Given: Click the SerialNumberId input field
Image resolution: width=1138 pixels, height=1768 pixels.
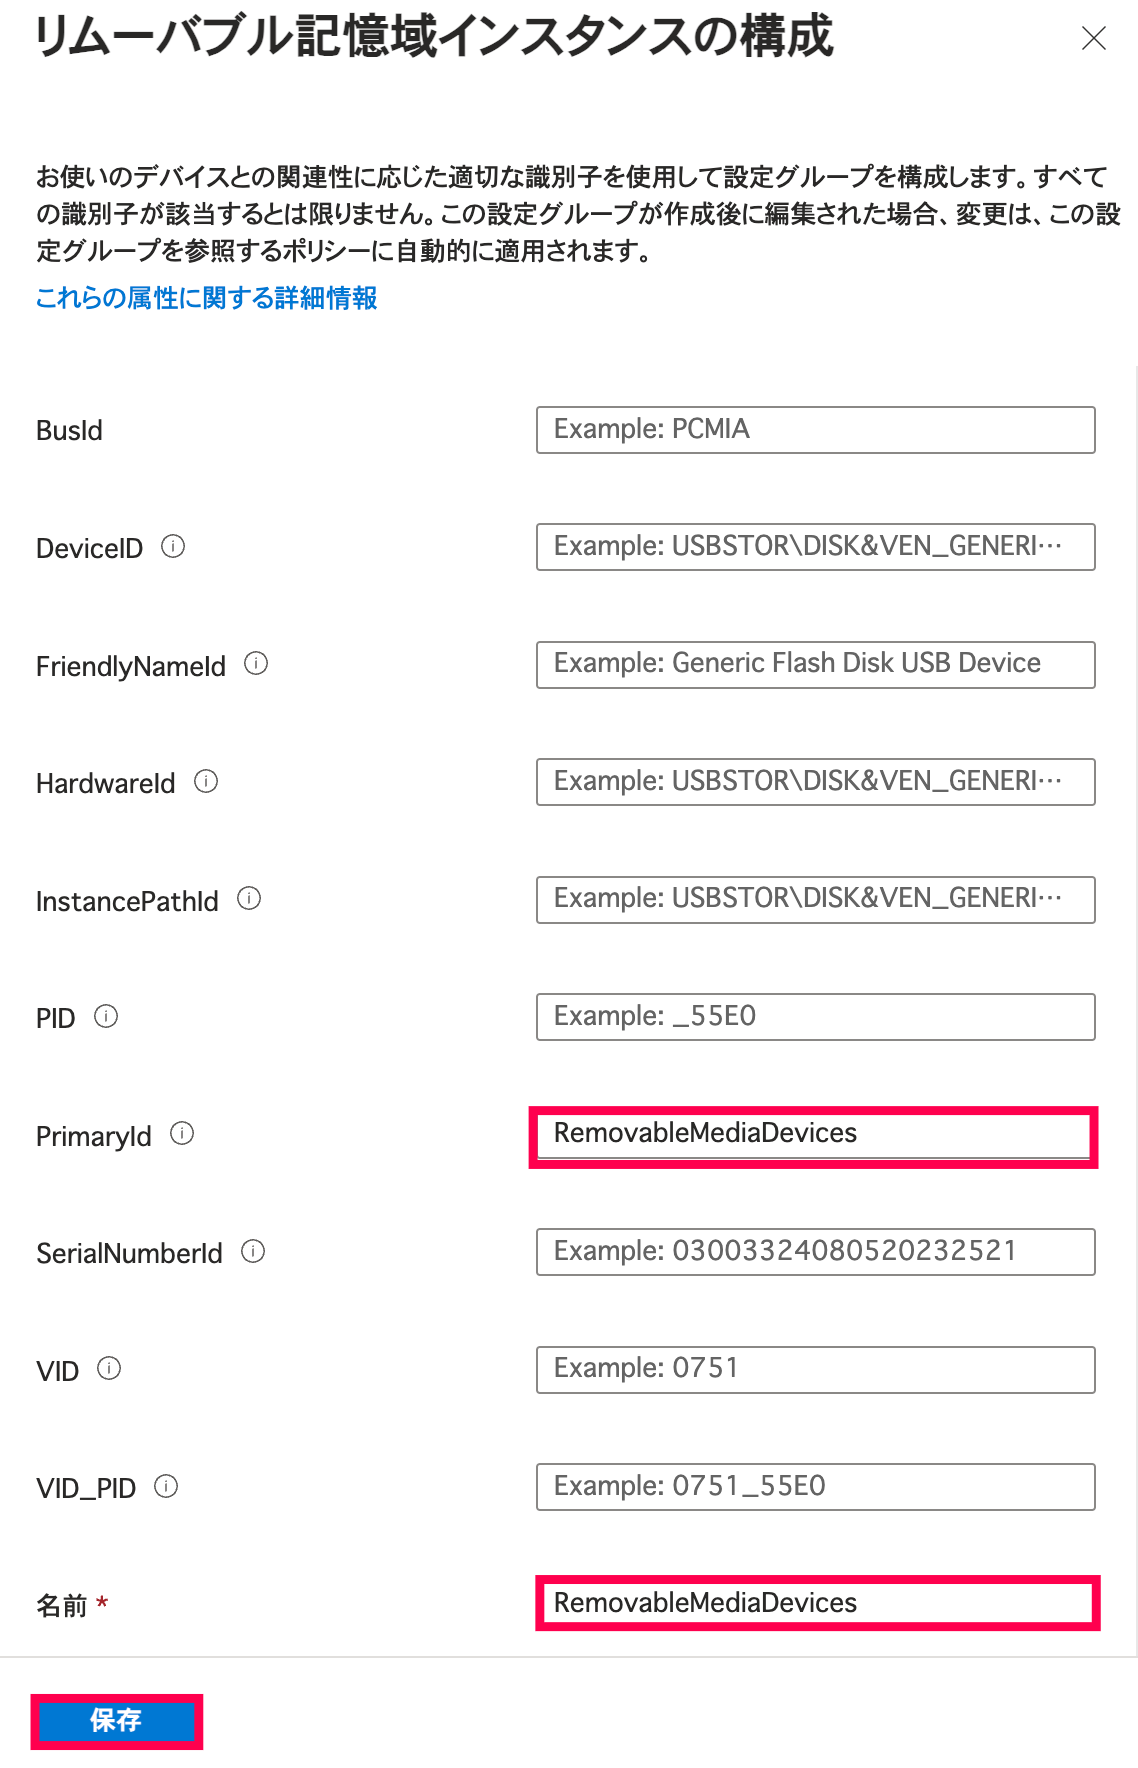Looking at the screenshot, I should [815, 1252].
